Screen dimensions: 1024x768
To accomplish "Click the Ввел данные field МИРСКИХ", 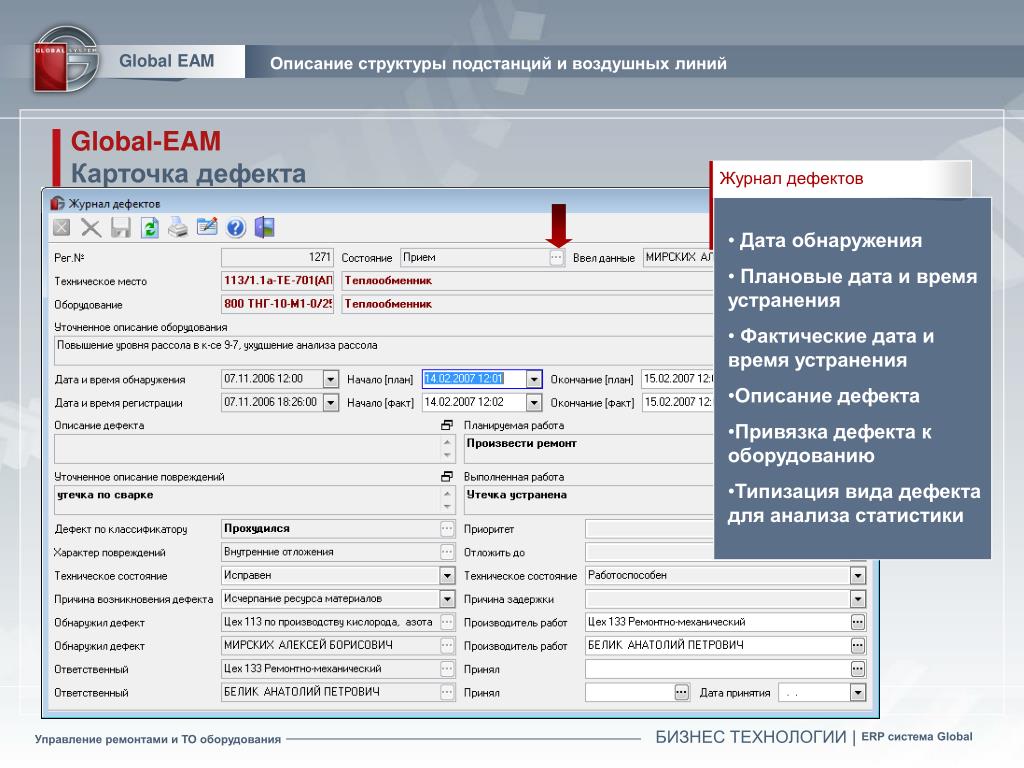I will 678,257.
